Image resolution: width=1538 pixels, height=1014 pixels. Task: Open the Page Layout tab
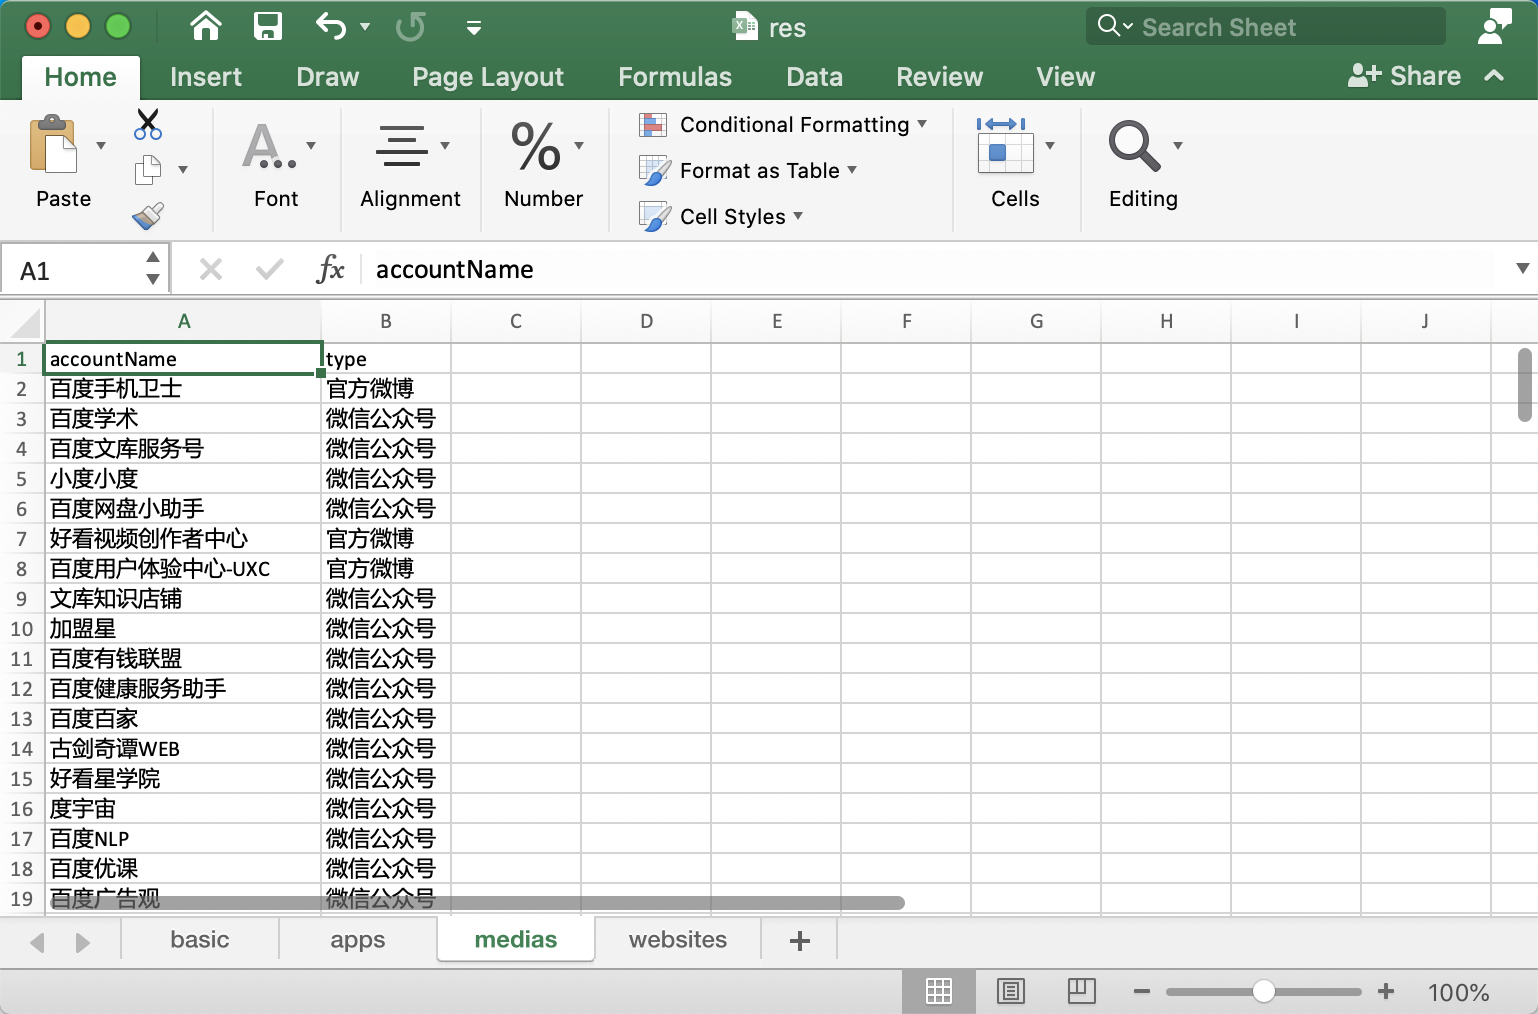(488, 77)
